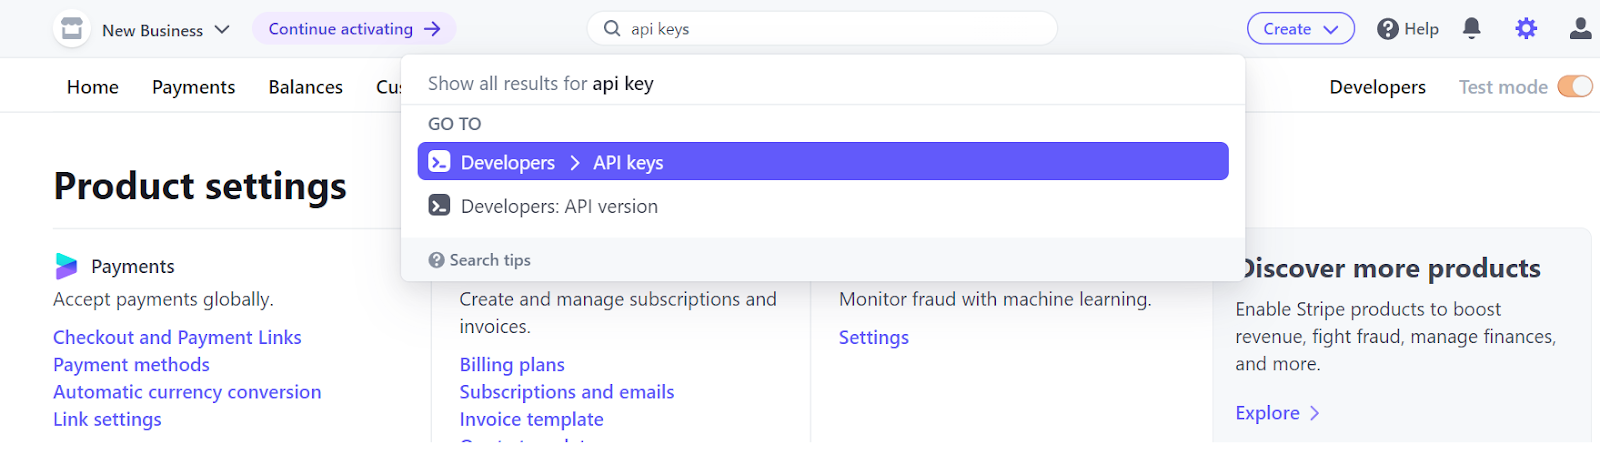Click the terminal icon beside API version
This screenshot has height=455, width=1600.
click(439, 206)
